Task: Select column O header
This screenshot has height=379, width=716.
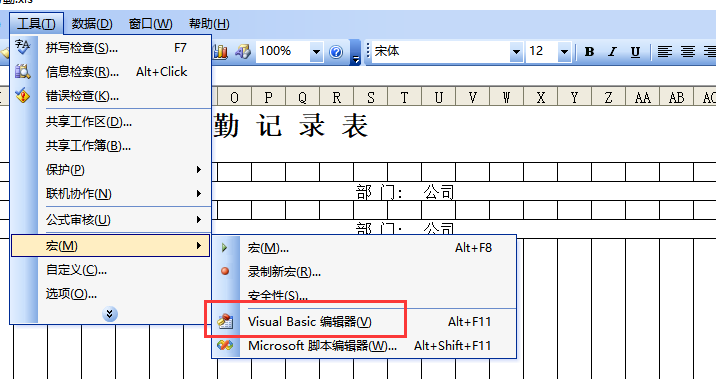Action: pyautogui.click(x=234, y=97)
